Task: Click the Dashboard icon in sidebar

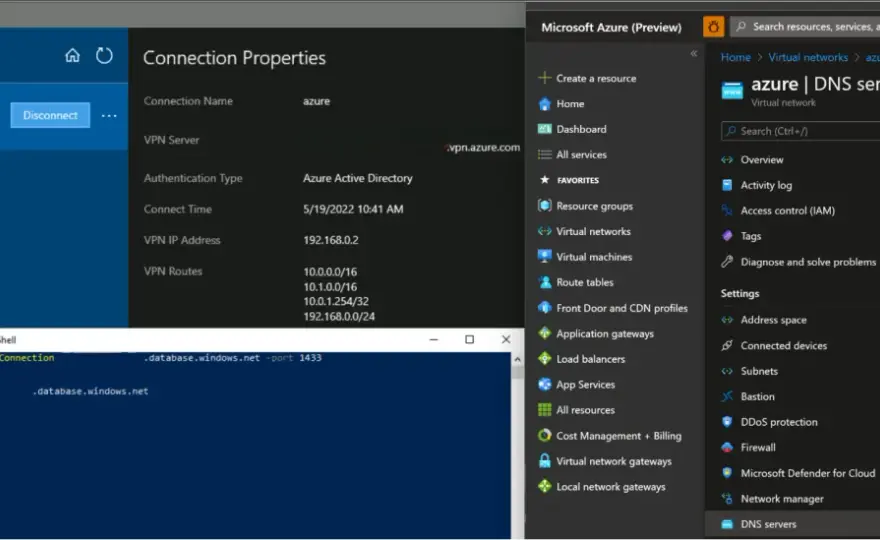Action: click(544, 129)
